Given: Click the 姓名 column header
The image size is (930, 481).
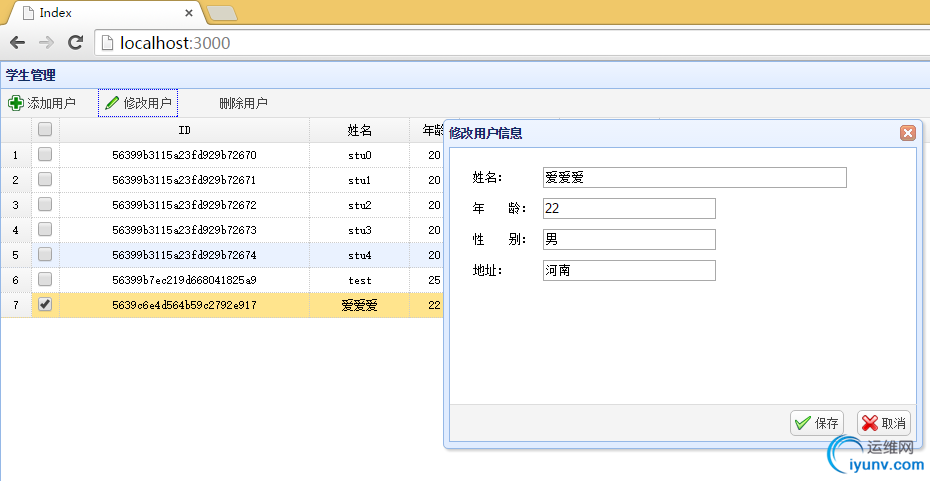Looking at the screenshot, I should (359, 130).
